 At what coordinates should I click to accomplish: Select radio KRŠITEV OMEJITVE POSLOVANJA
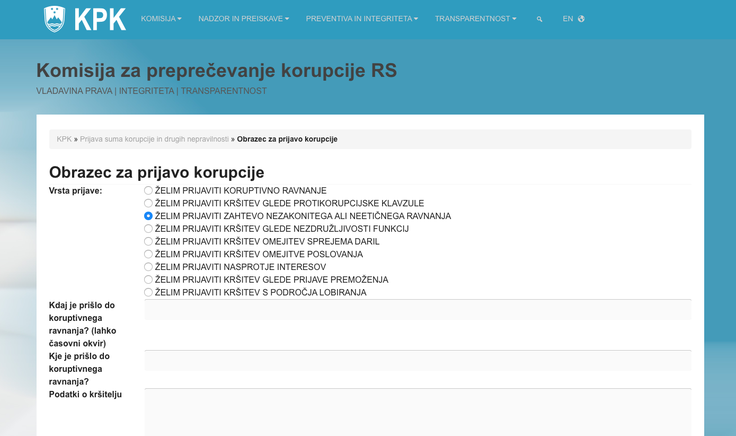[x=148, y=254]
